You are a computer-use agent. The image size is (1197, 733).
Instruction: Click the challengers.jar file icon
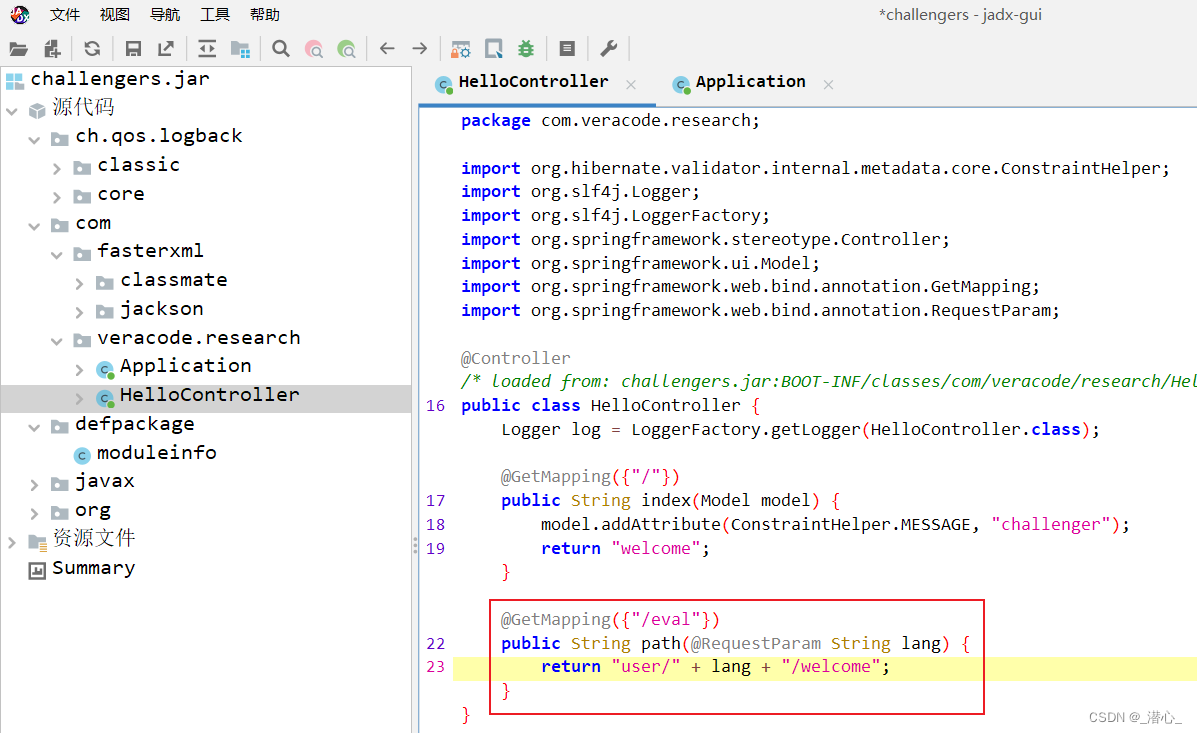point(15,81)
